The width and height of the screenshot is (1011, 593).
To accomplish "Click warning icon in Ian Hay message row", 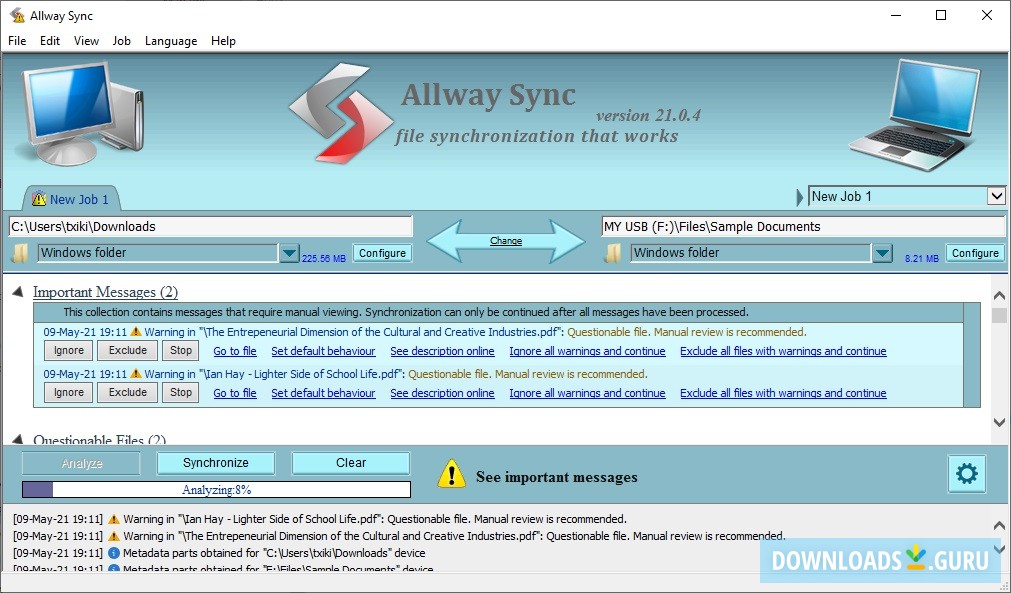I will coord(135,374).
